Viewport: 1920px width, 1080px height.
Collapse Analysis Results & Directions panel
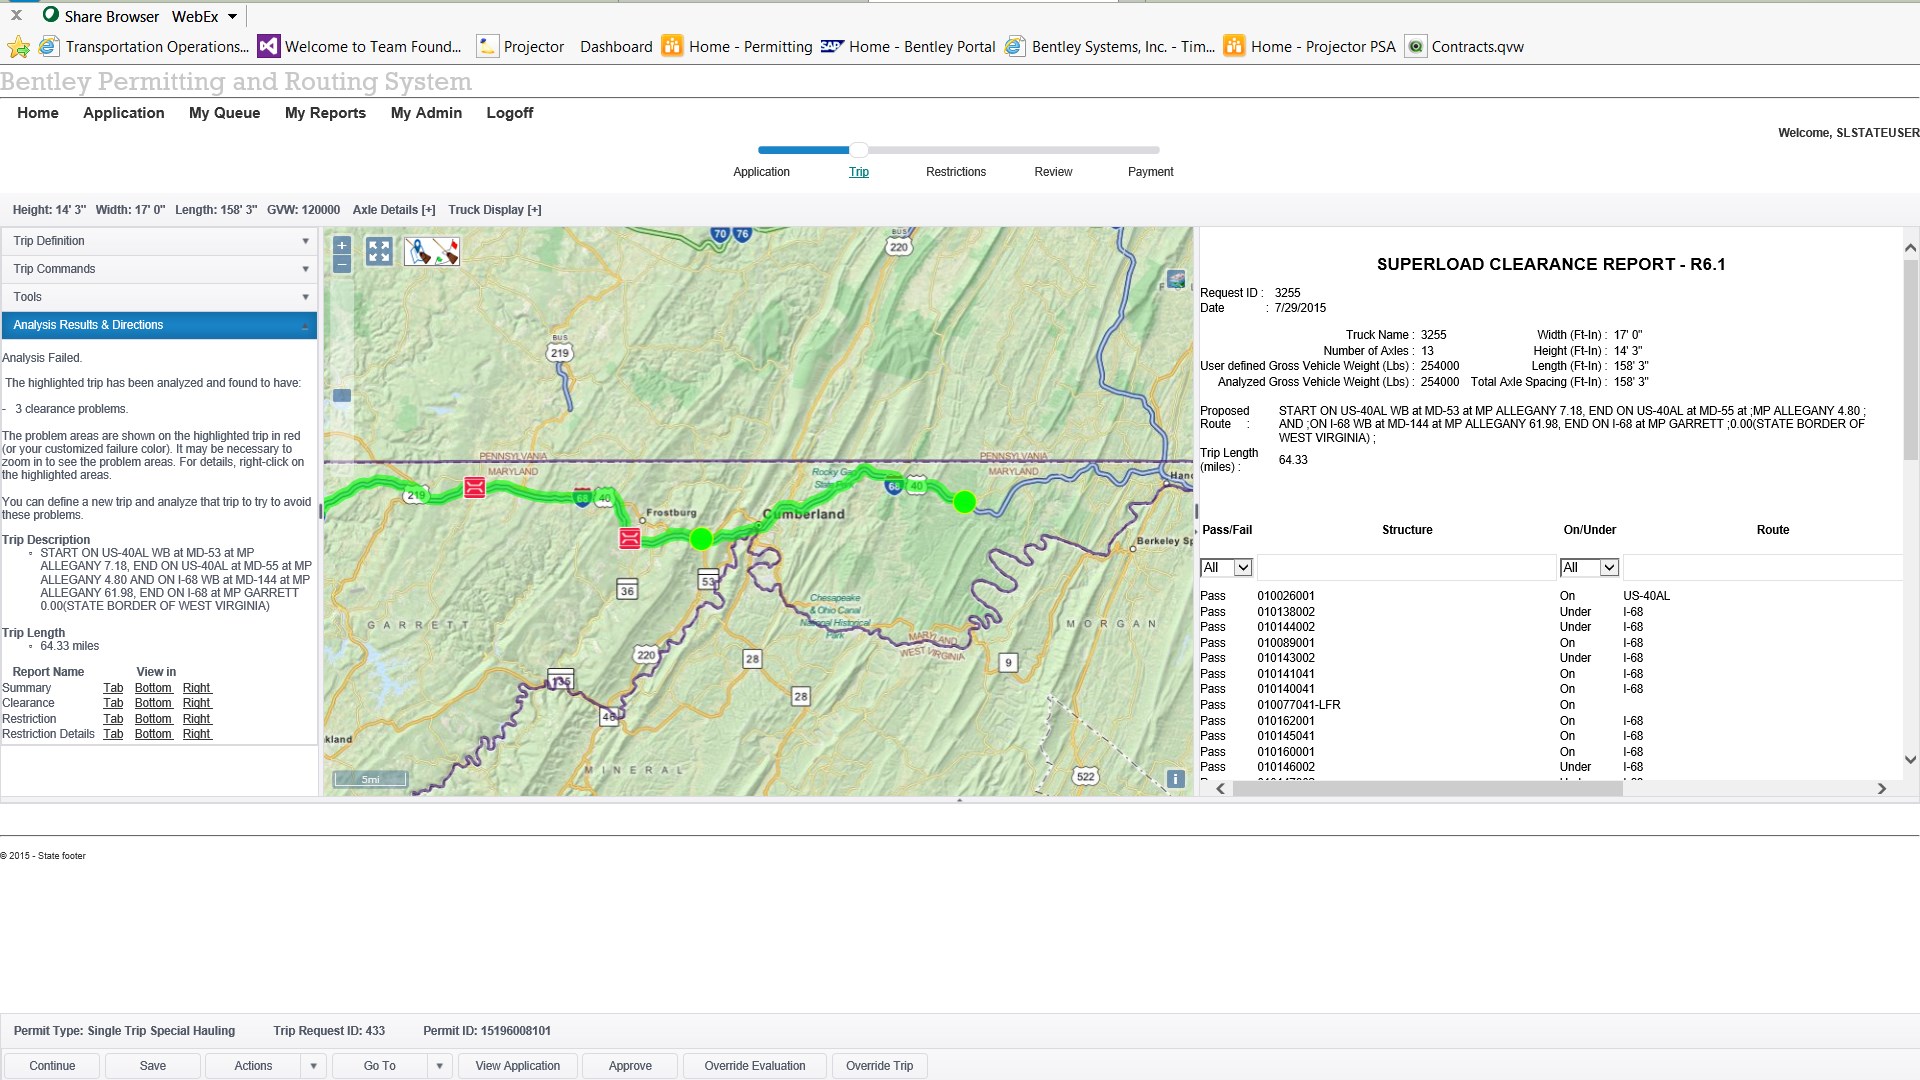pyautogui.click(x=304, y=326)
